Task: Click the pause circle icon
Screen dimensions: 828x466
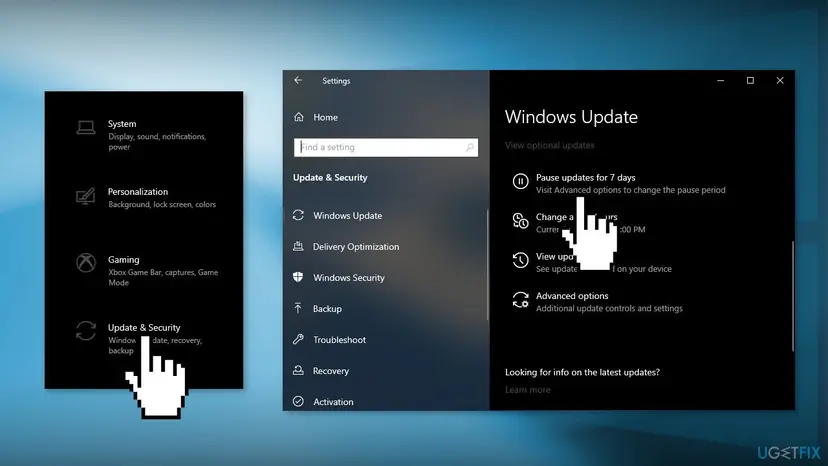Action: [x=520, y=181]
